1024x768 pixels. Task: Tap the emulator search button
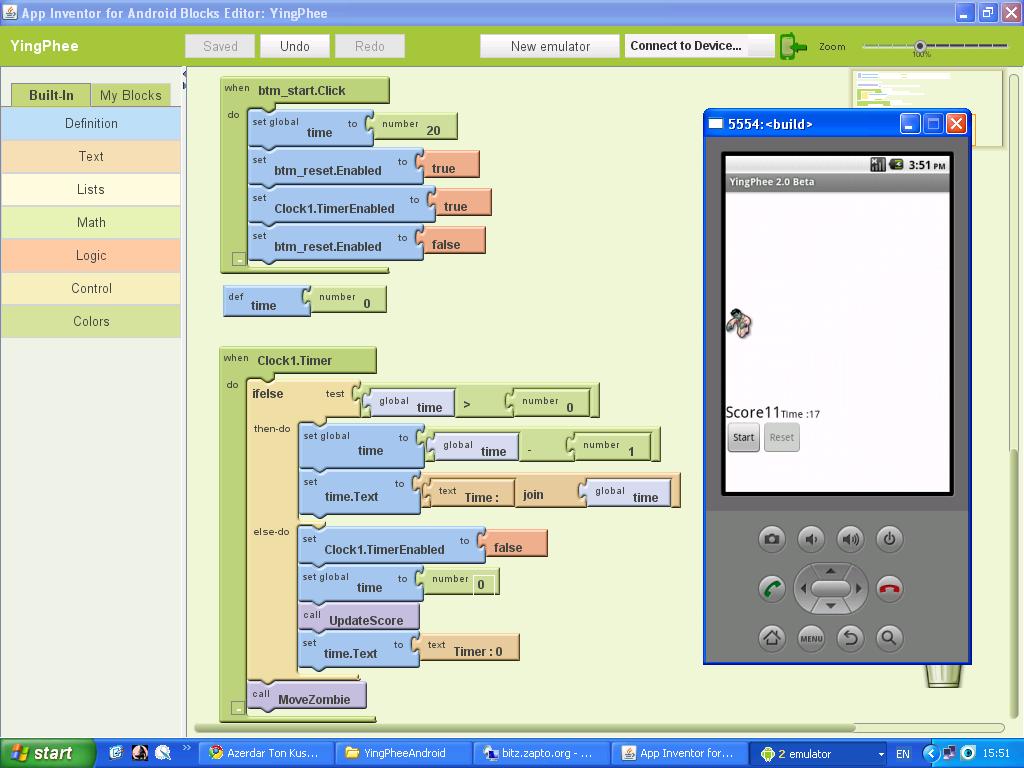[889, 637]
